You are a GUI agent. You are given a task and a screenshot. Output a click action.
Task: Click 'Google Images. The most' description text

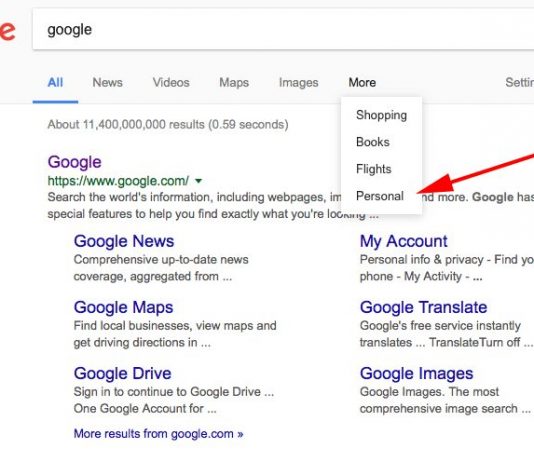click(x=429, y=392)
